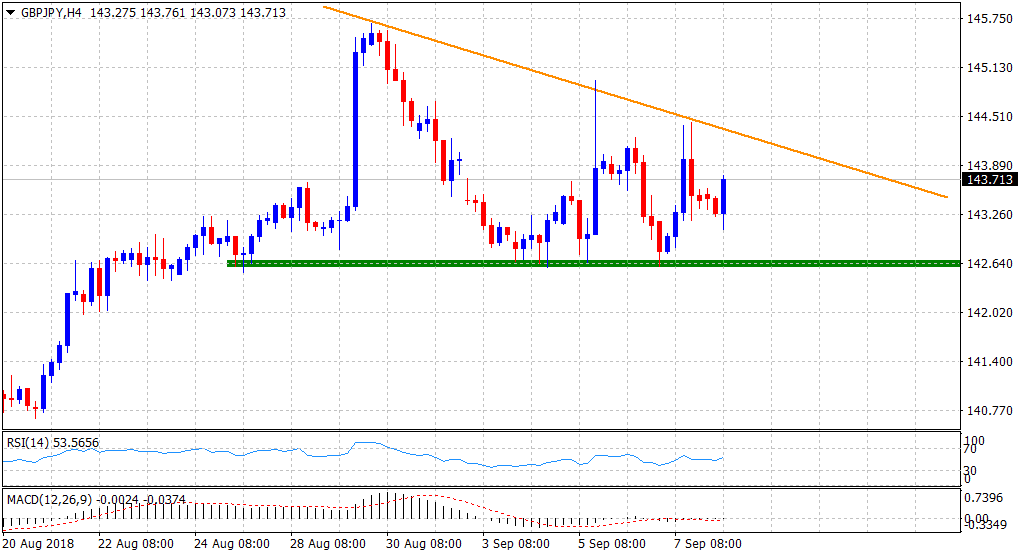This screenshot has height=556, width=1020.
Task: Click the MACD(12,26,9) indicator label
Action: pos(46,498)
